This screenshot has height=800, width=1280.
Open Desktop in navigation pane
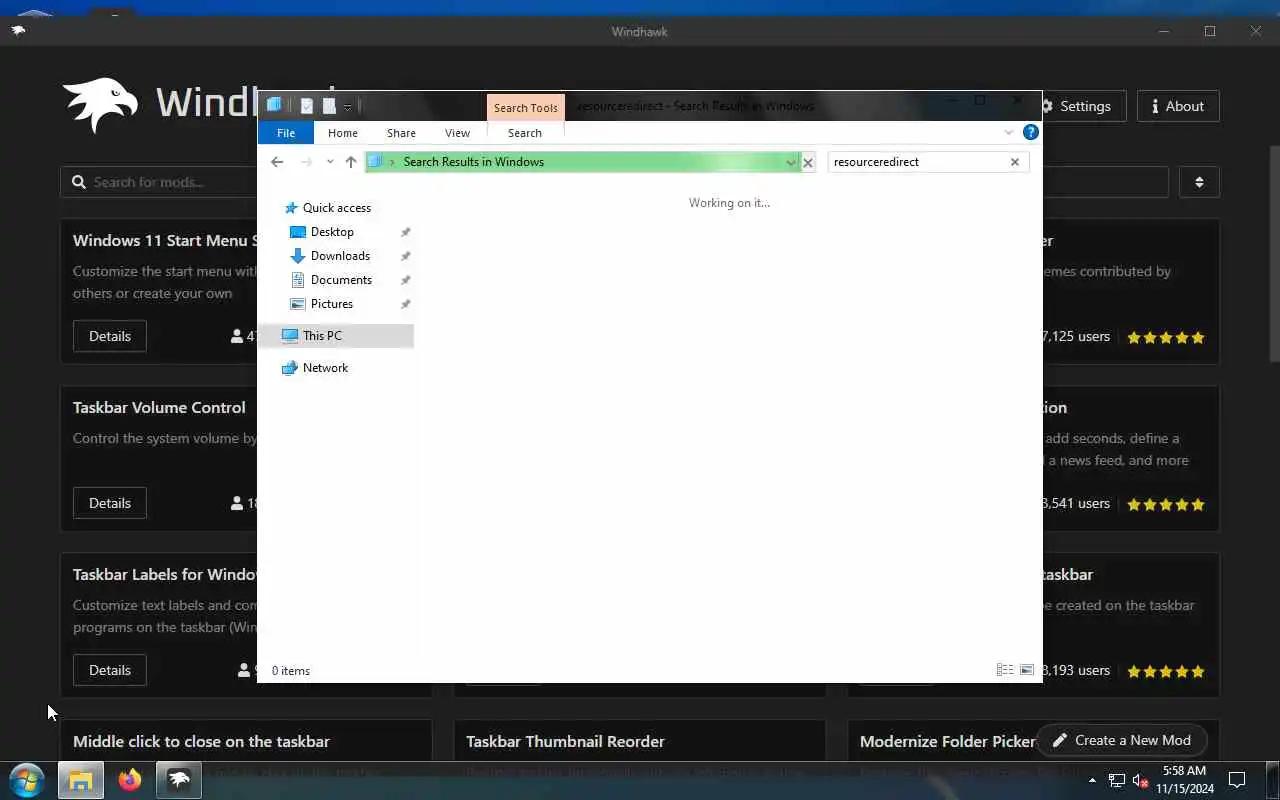tap(332, 232)
